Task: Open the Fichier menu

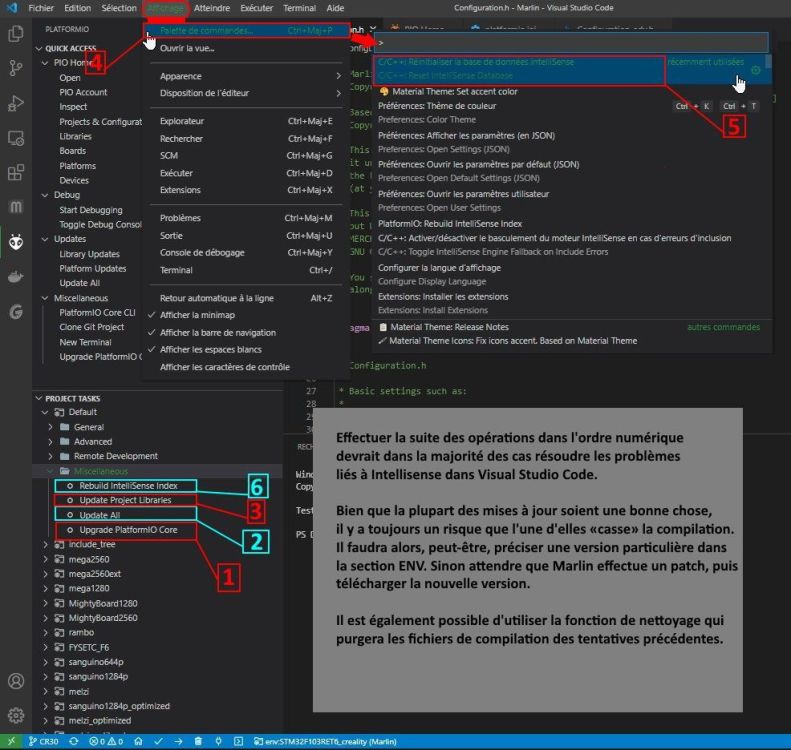Action: [x=41, y=8]
